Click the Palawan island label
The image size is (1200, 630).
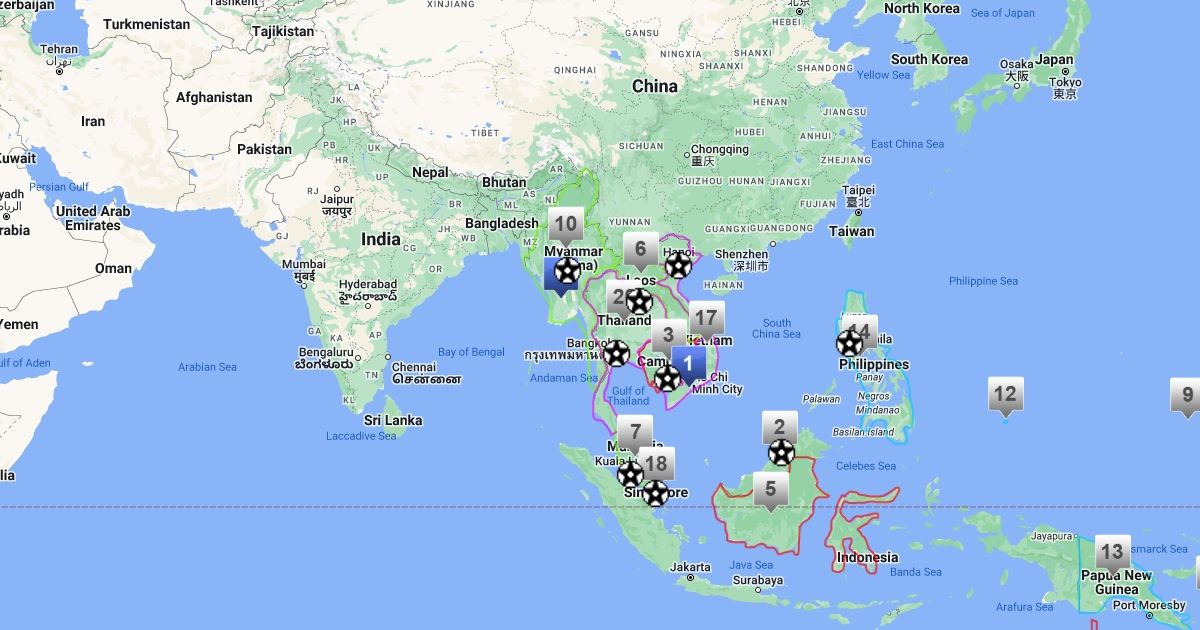[x=821, y=398]
